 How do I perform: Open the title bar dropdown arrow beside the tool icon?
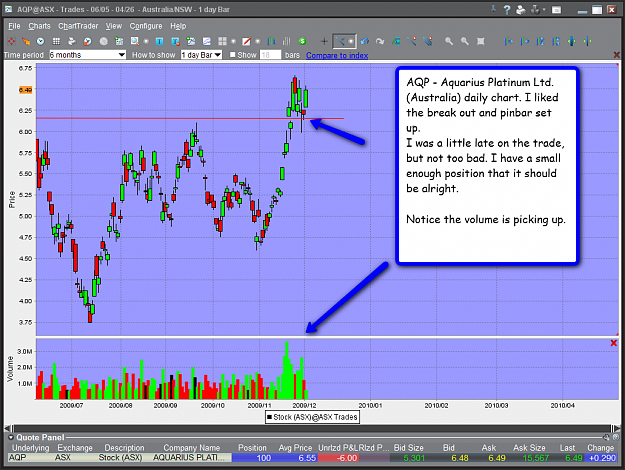pyautogui.click(x=544, y=10)
